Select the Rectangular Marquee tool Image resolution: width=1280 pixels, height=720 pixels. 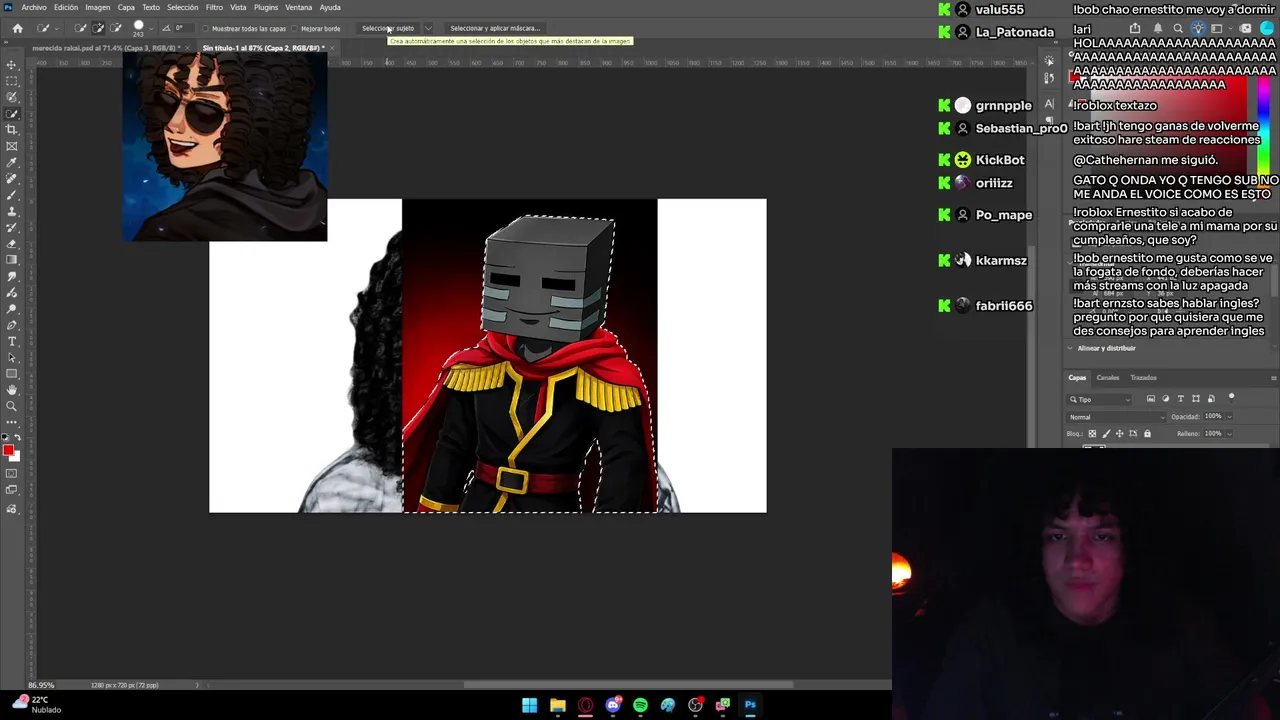click(12, 81)
